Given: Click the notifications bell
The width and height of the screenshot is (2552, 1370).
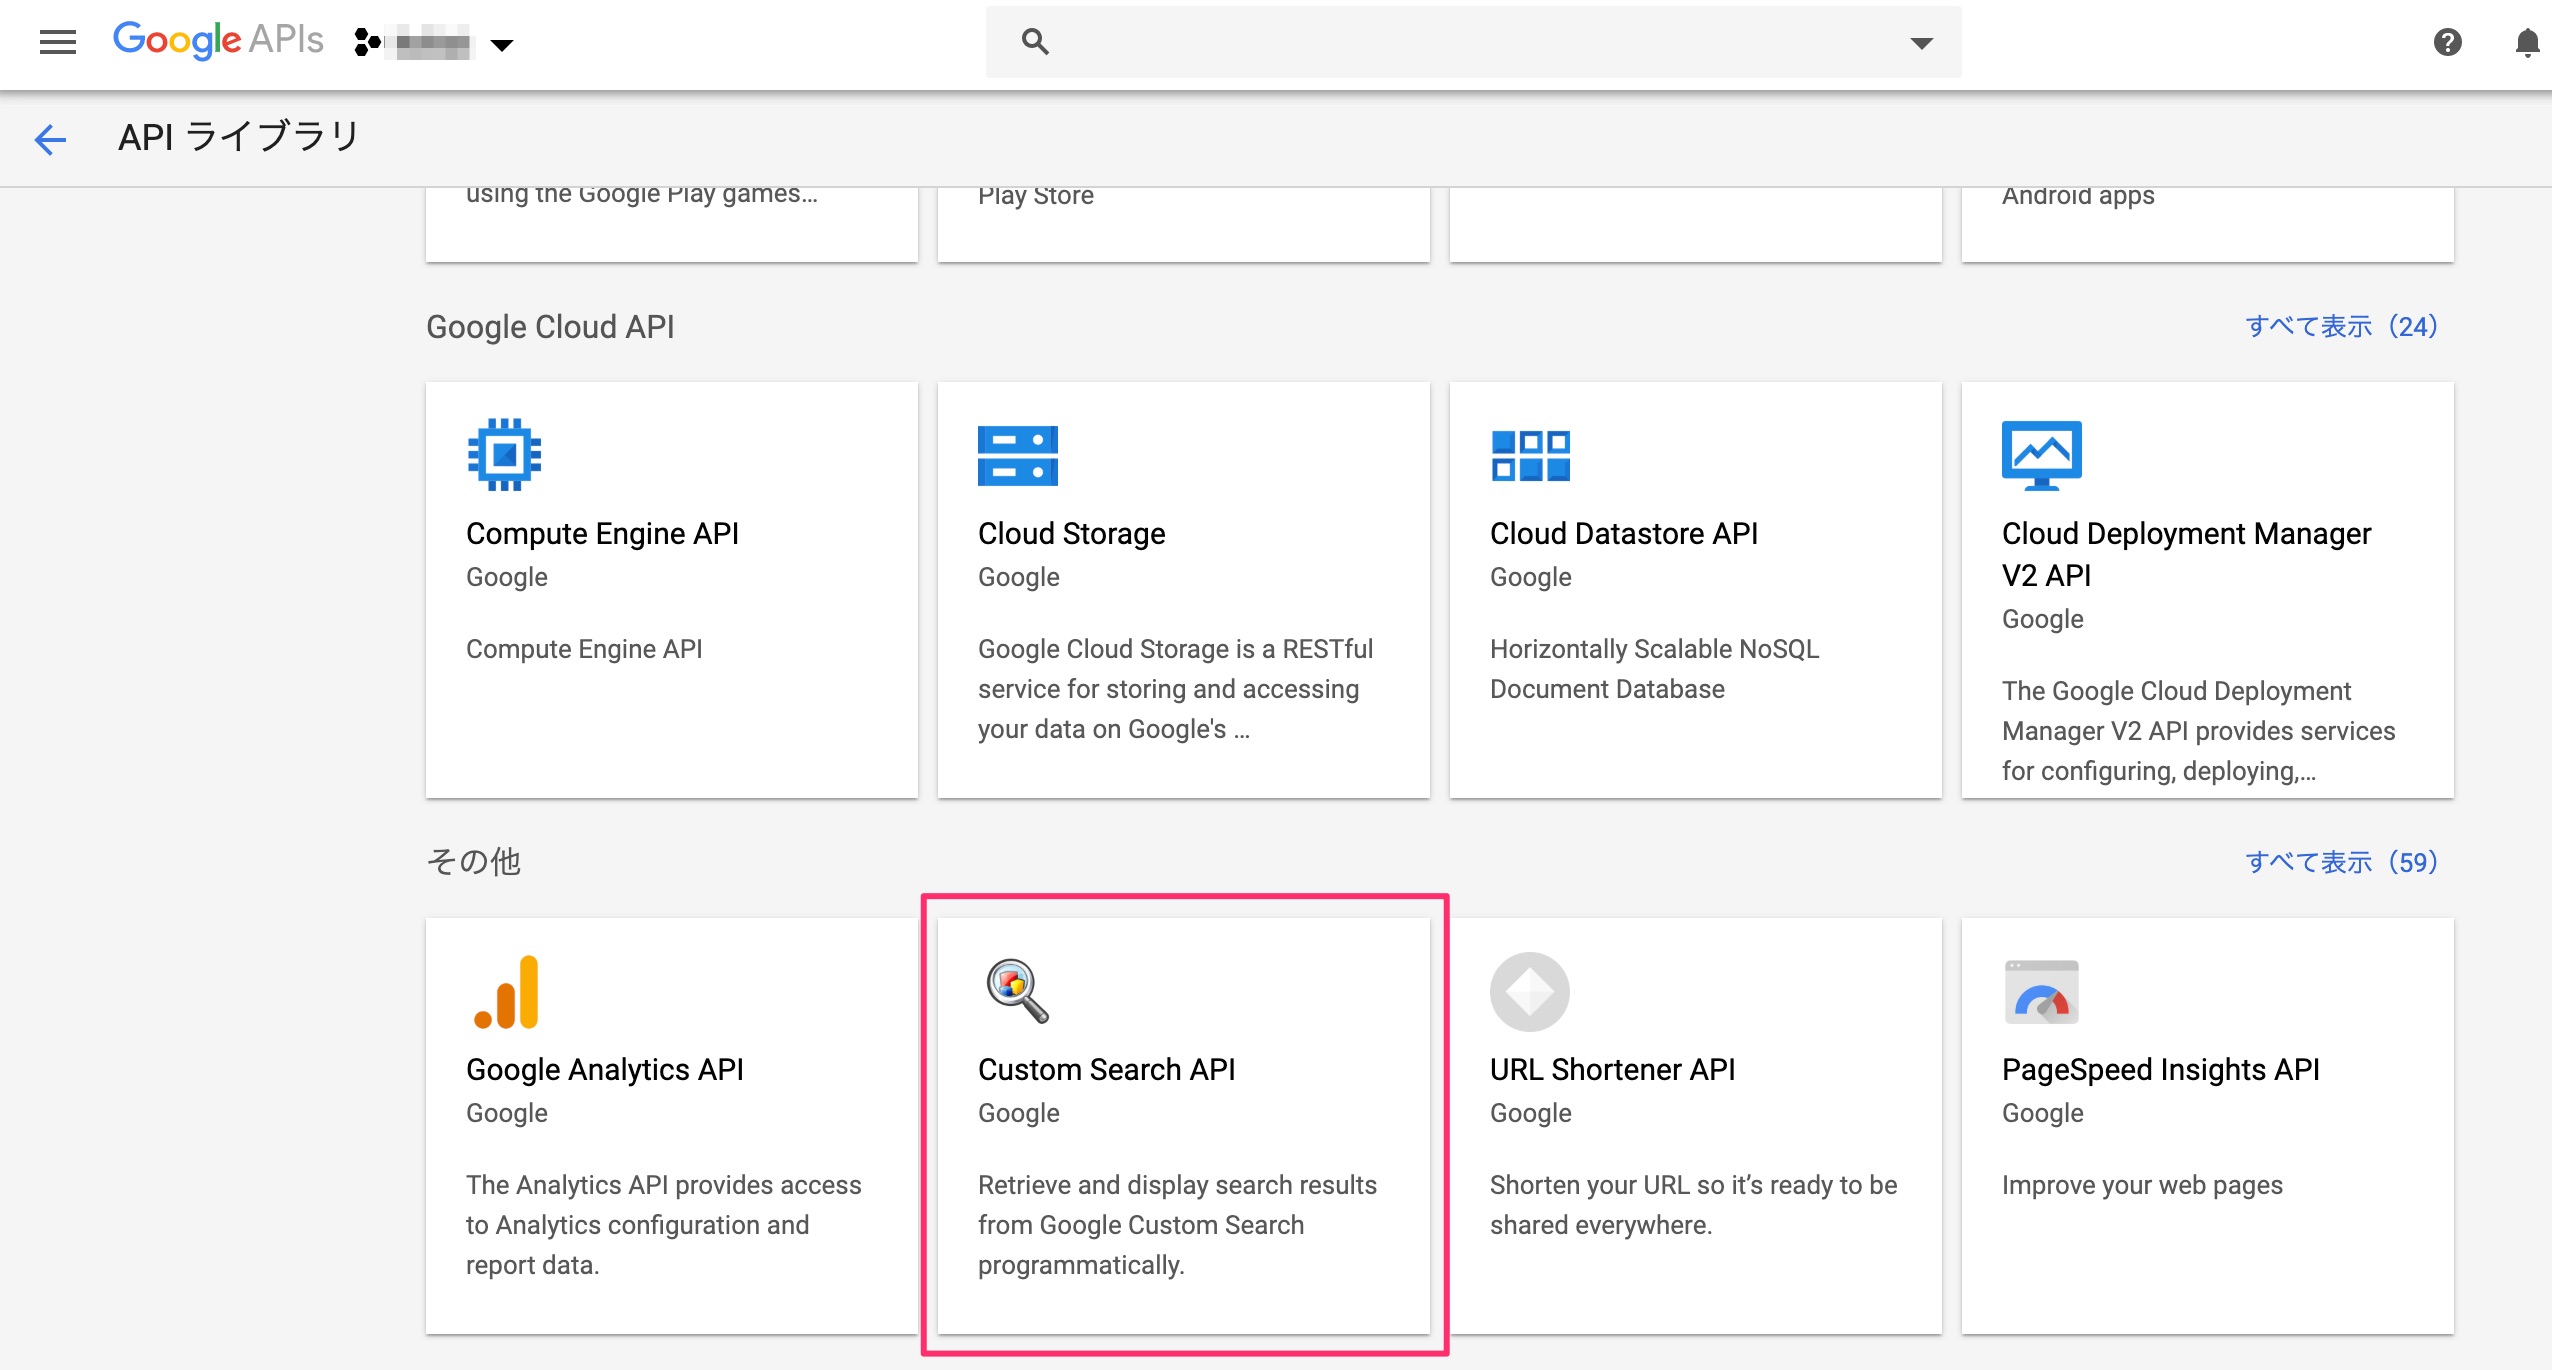Looking at the screenshot, I should tap(2527, 42).
